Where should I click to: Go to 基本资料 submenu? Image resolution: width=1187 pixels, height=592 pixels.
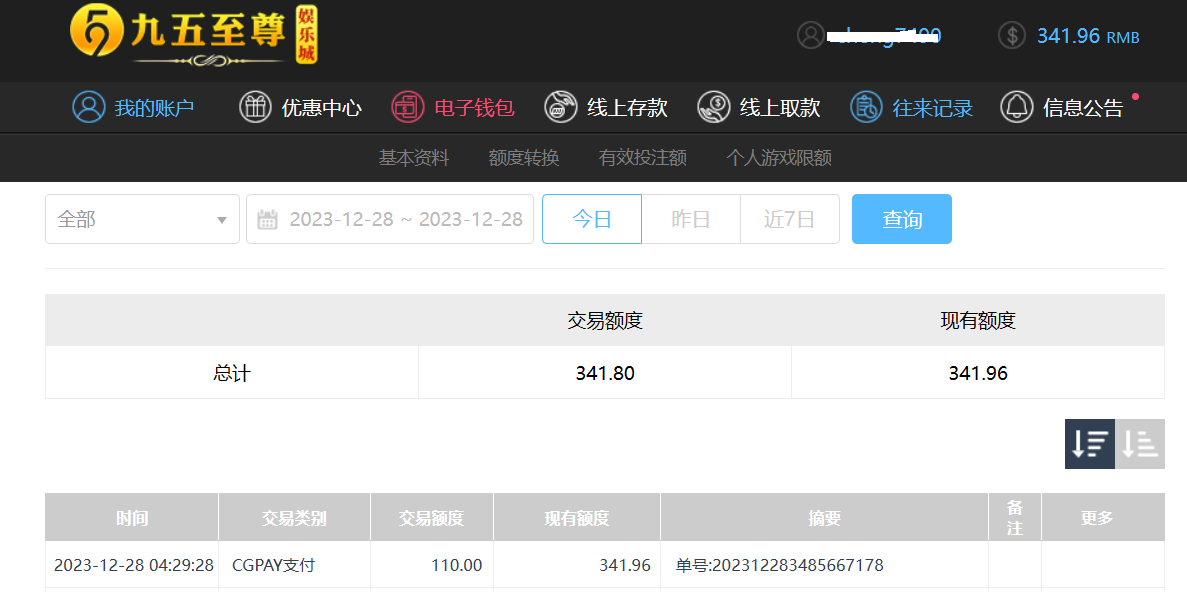414,157
